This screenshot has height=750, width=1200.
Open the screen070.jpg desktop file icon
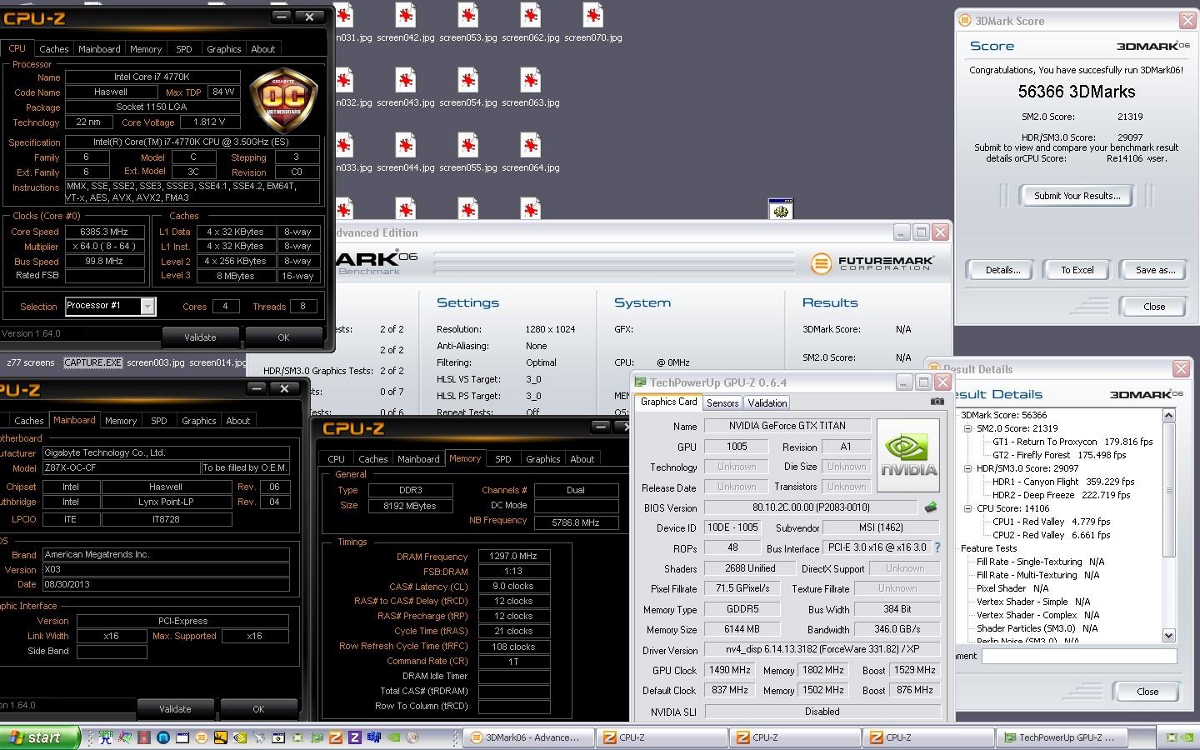click(x=593, y=15)
